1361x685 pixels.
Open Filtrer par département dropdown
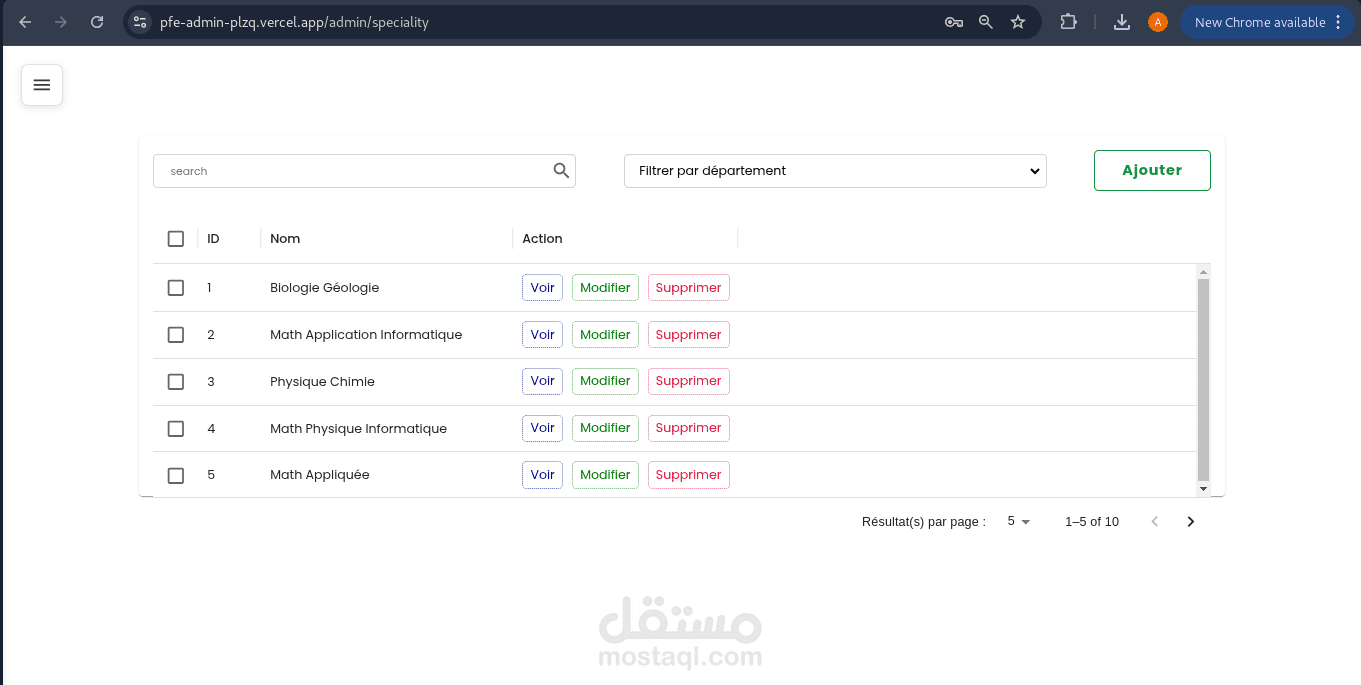pyautogui.click(x=835, y=171)
